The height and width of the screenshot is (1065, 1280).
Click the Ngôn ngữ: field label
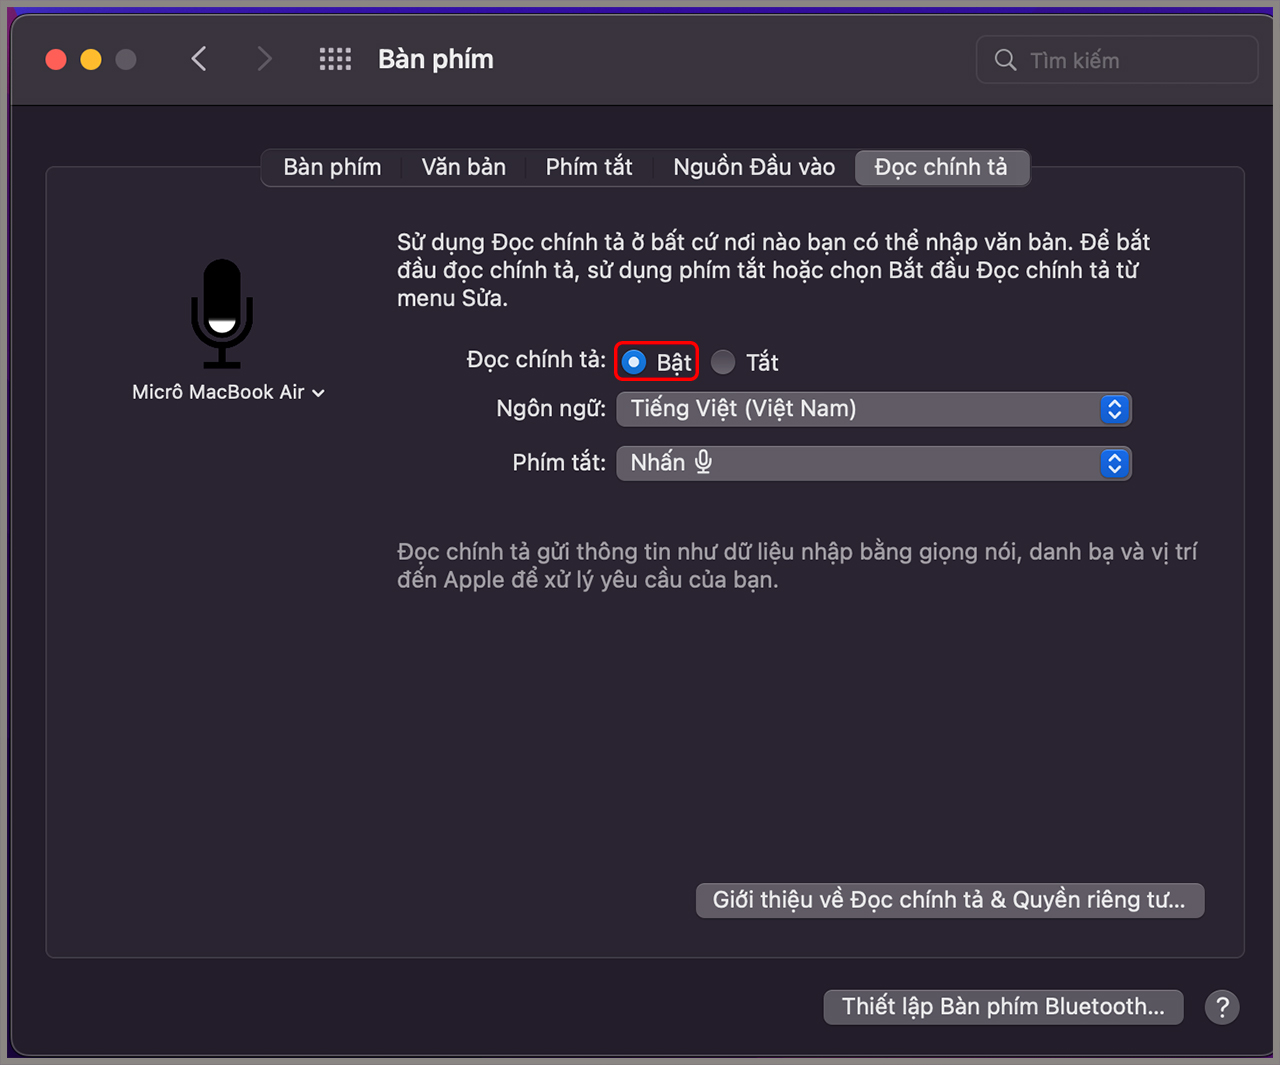click(x=551, y=408)
